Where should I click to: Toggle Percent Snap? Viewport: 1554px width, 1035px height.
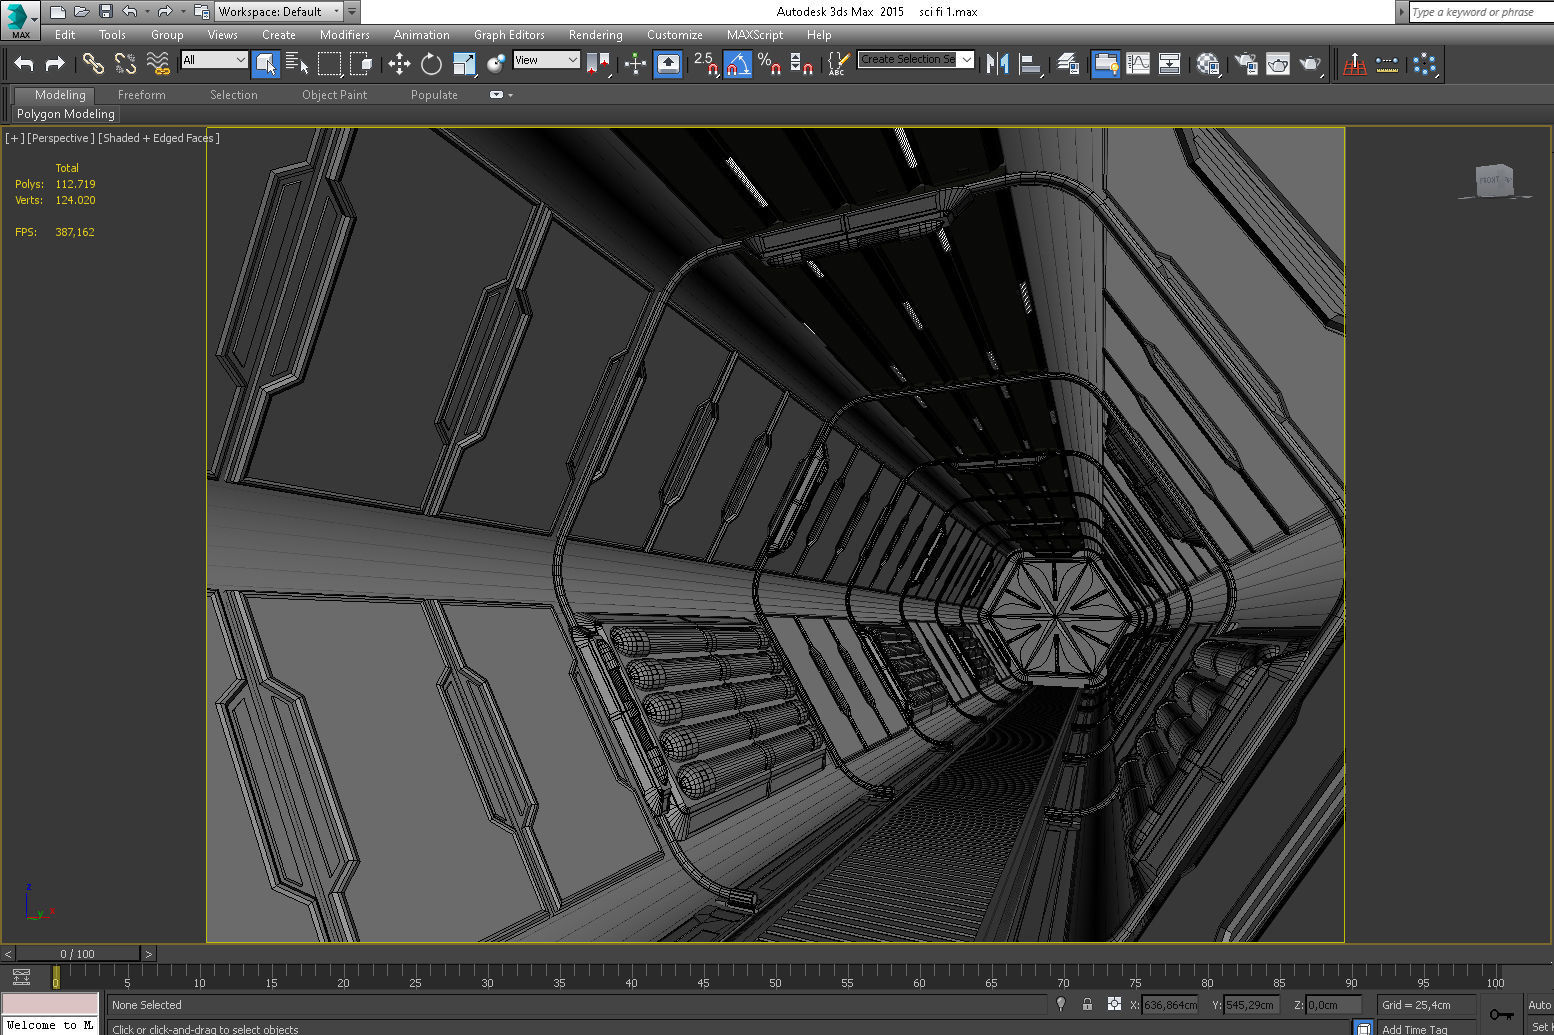click(769, 64)
